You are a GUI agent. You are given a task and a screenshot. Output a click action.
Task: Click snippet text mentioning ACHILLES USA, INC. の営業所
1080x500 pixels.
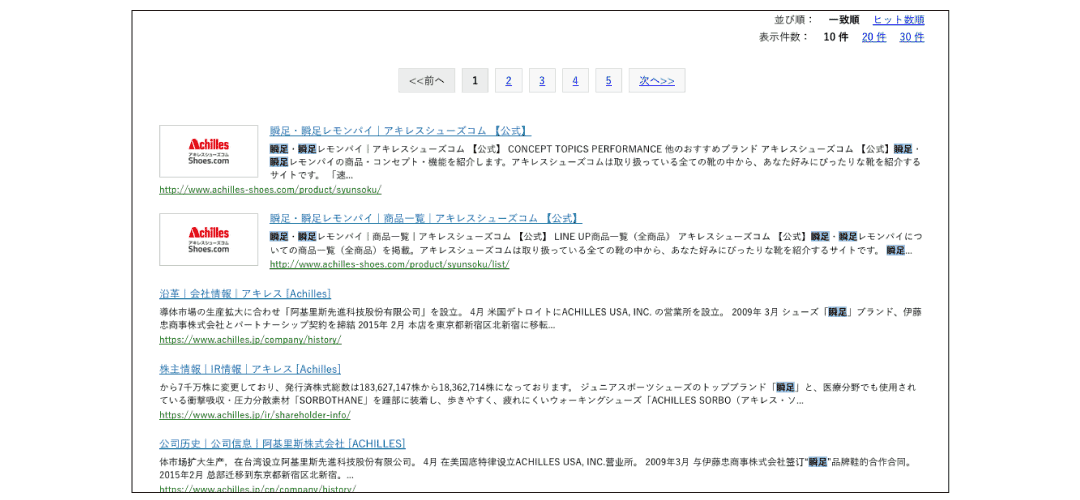pyautogui.click(x=541, y=318)
